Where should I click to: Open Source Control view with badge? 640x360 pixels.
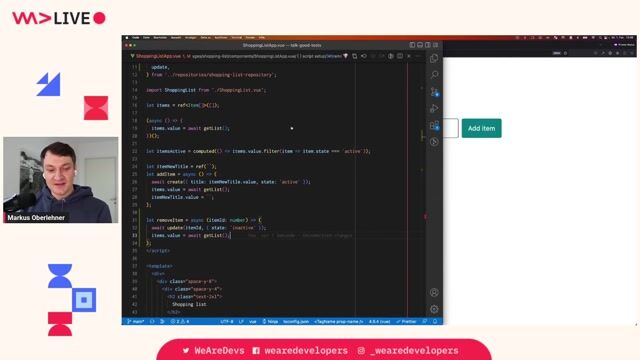434,92
